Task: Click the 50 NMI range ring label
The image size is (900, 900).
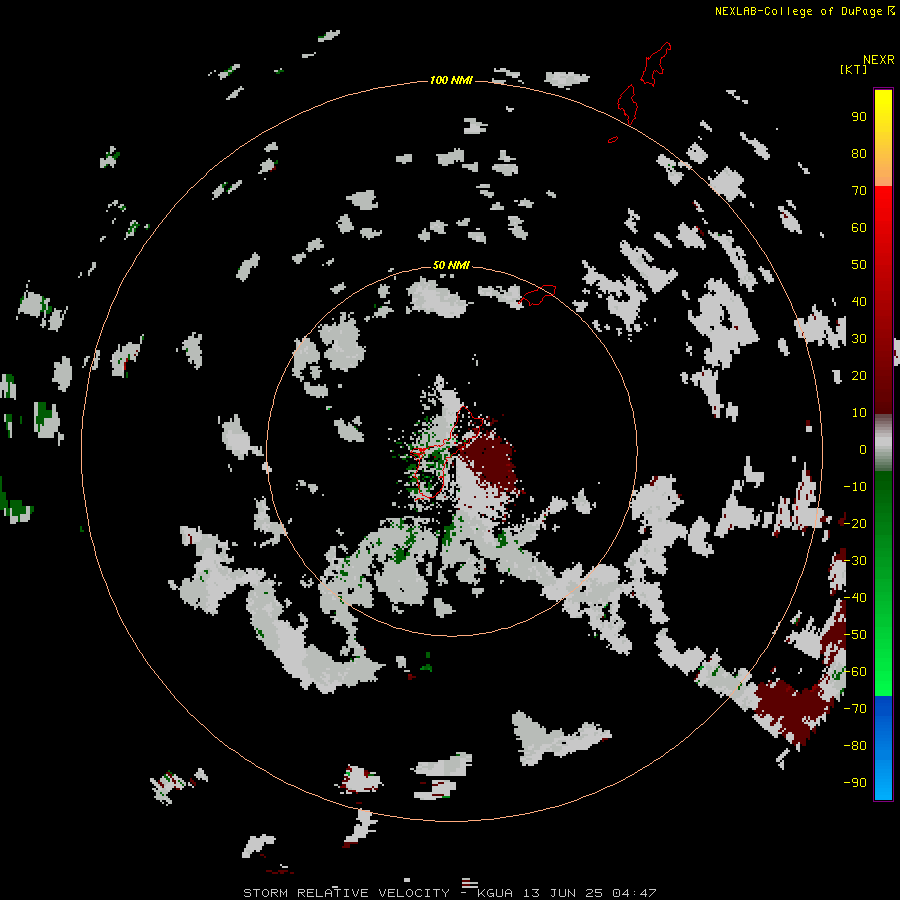Action: click(x=451, y=265)
